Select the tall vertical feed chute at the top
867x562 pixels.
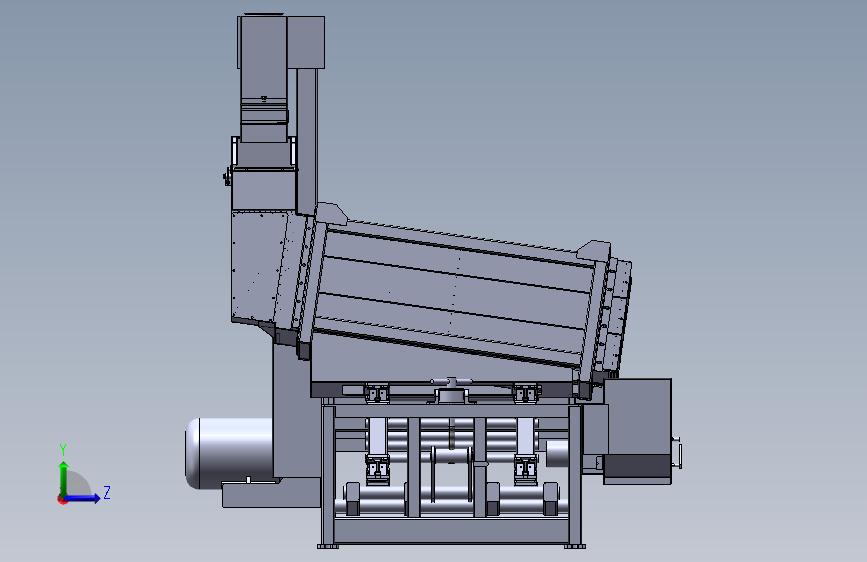(264, 77)
